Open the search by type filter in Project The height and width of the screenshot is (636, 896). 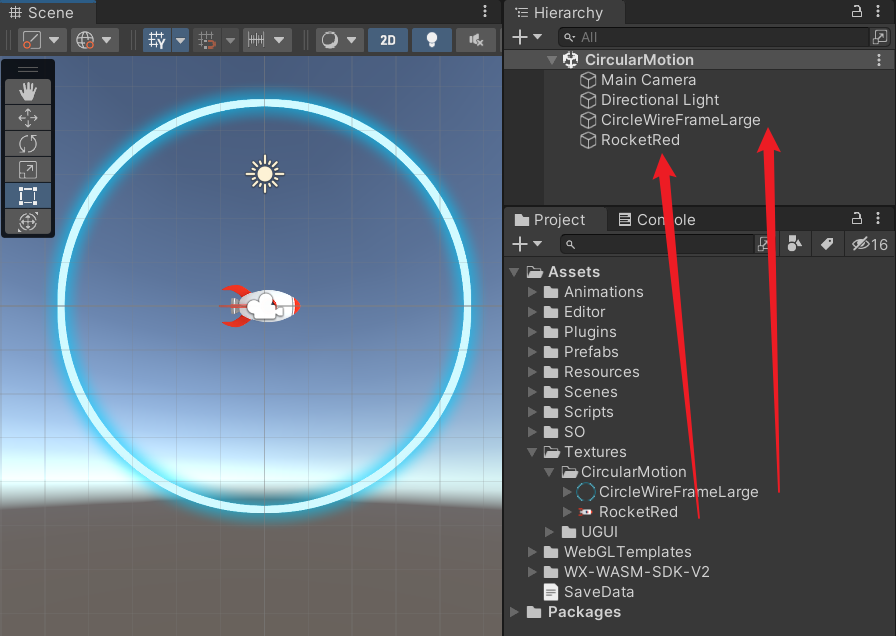click(795, 244)
